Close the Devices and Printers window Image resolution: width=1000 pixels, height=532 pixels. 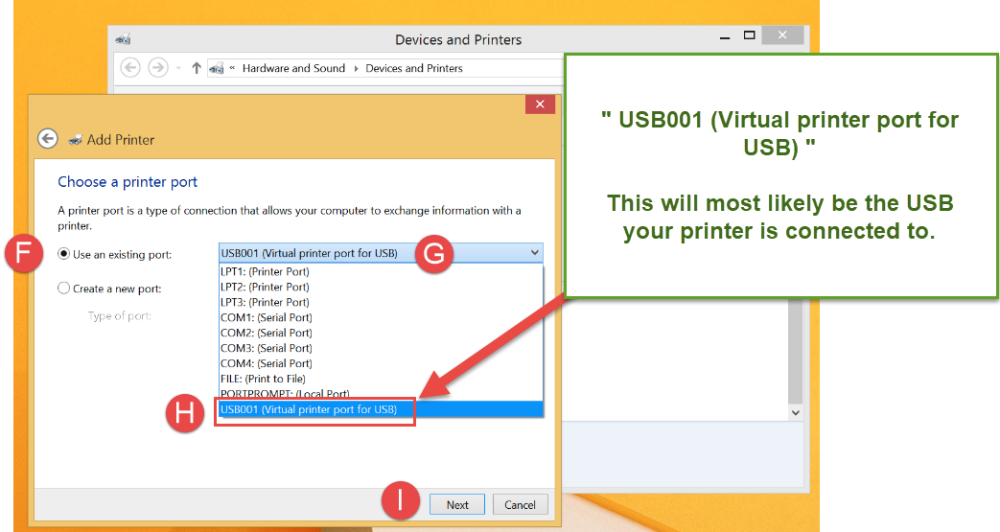coord(782,35)
